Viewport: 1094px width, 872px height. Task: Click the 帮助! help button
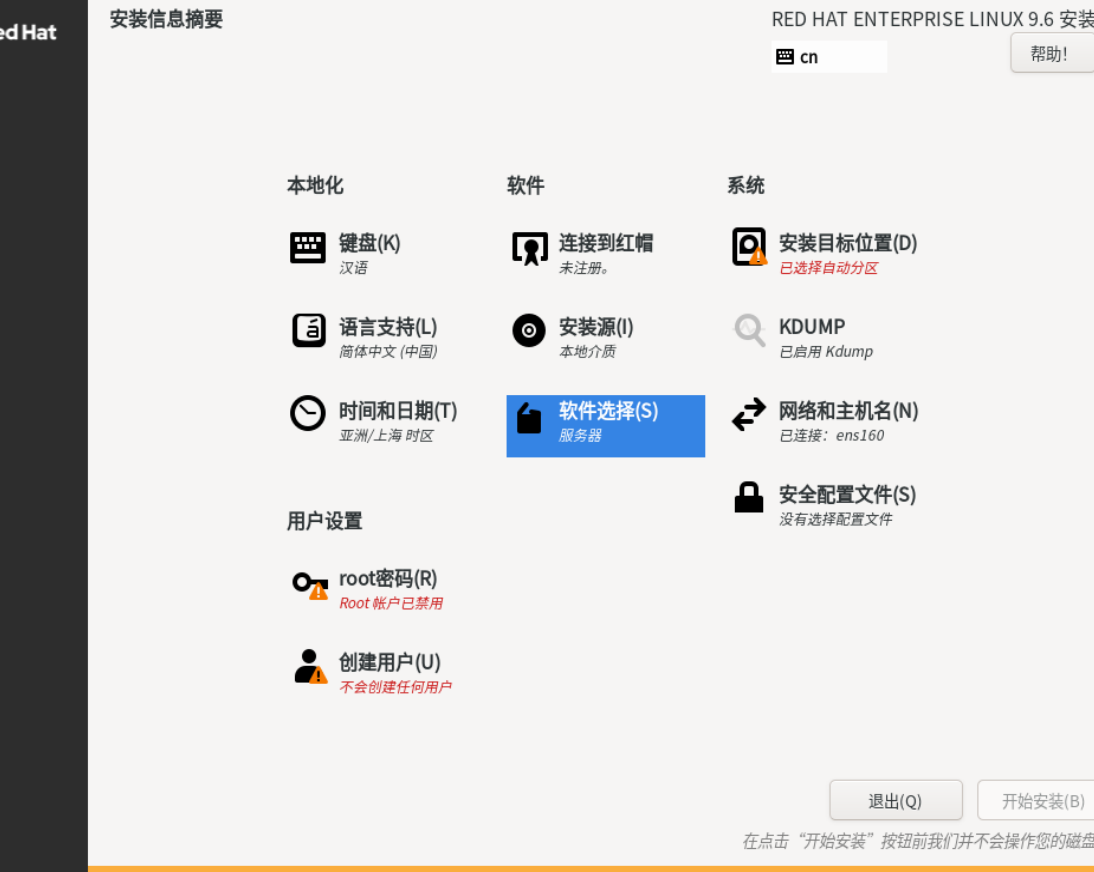point(1052,53)
